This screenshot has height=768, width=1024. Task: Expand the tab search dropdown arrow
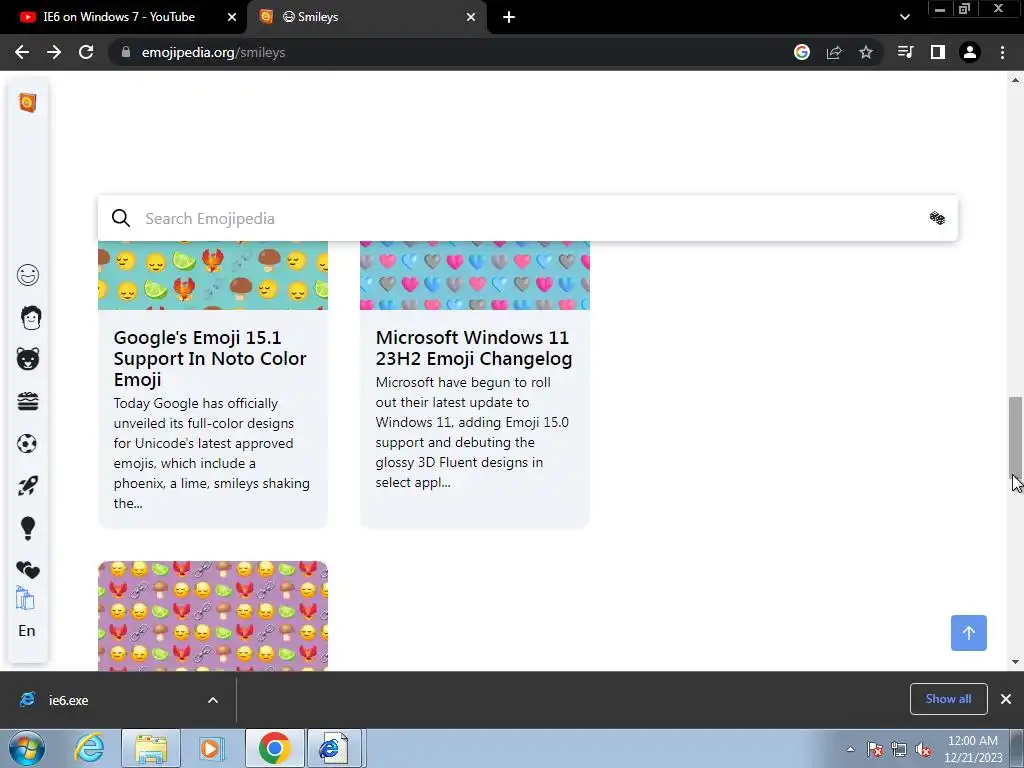[x=904, y=17]
